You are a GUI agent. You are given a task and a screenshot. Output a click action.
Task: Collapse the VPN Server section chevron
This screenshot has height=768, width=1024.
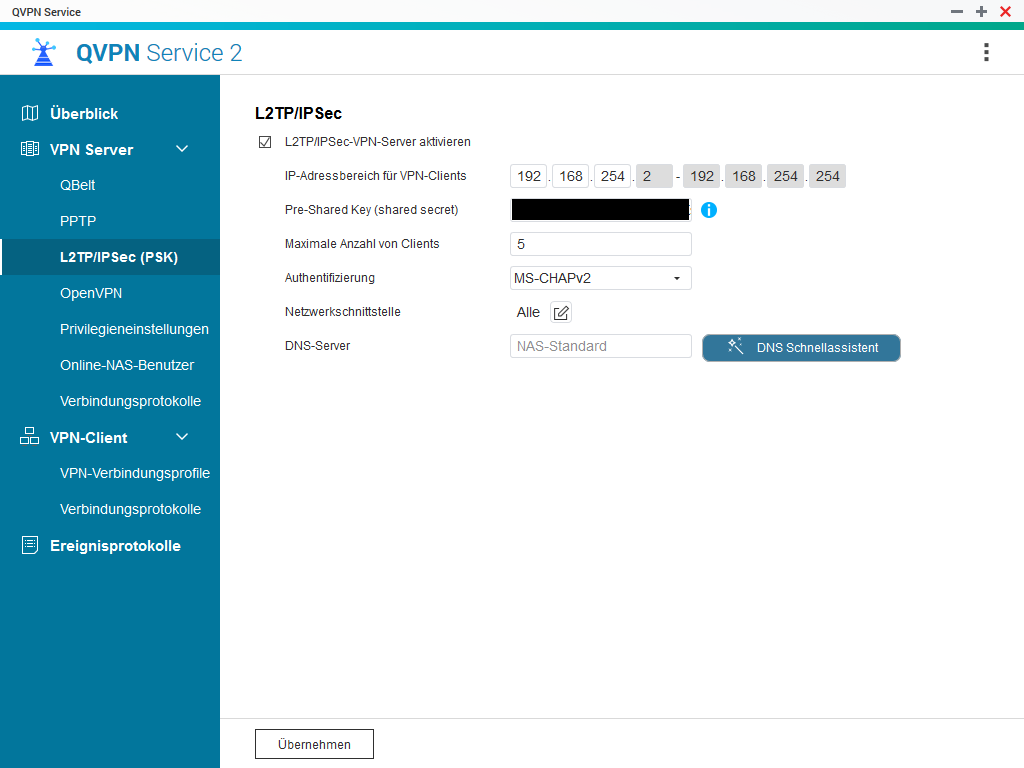(182, 149)
